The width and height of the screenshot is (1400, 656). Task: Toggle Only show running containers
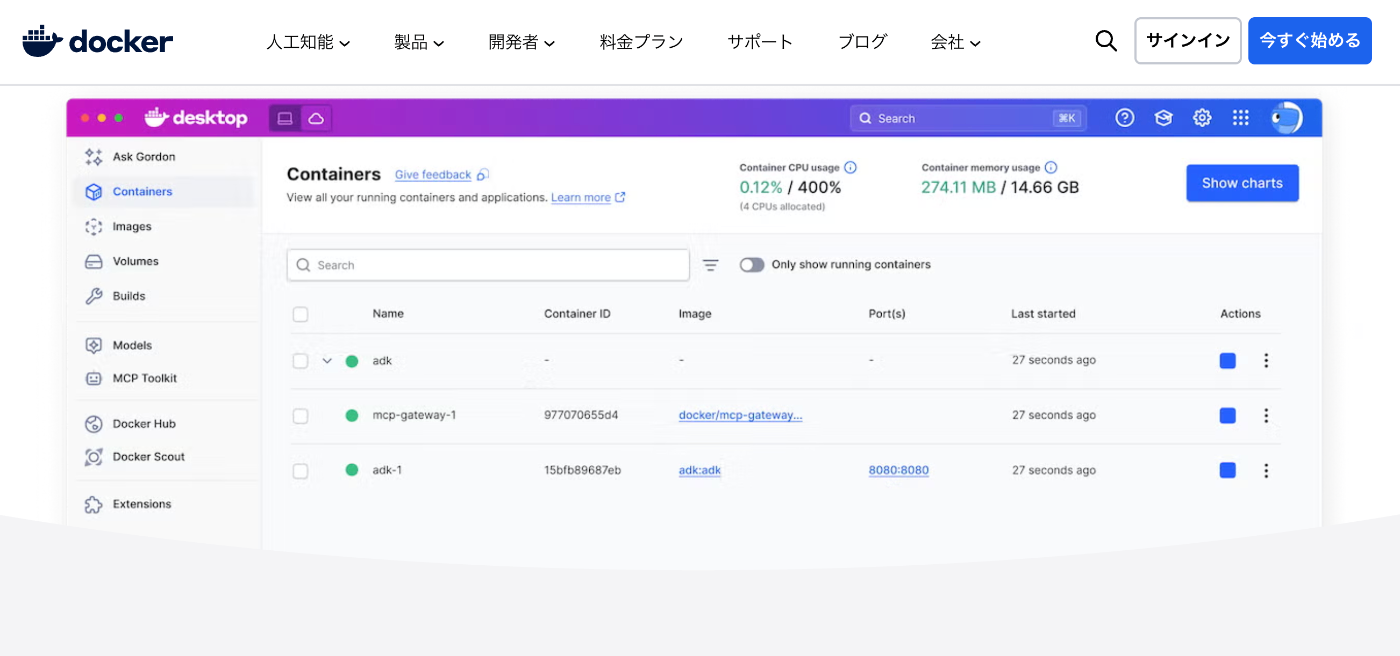tap(752, 265)
